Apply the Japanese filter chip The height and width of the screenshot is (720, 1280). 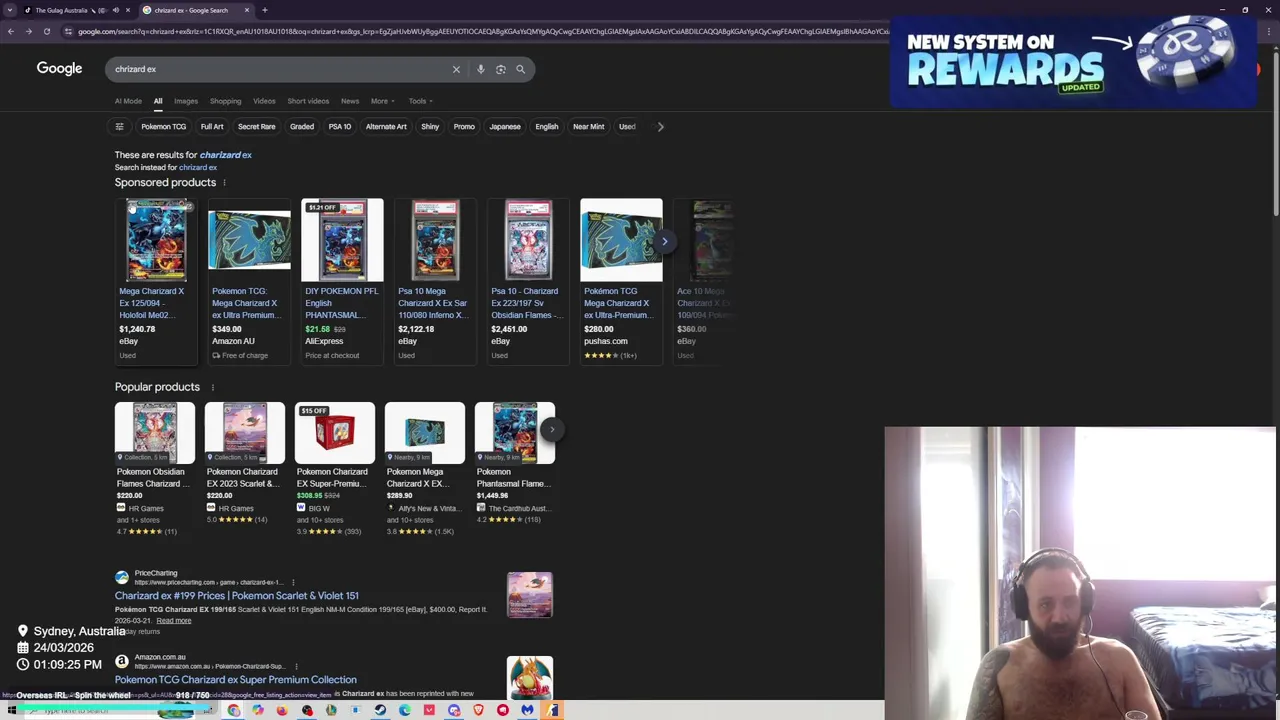(x=505, y=127)
